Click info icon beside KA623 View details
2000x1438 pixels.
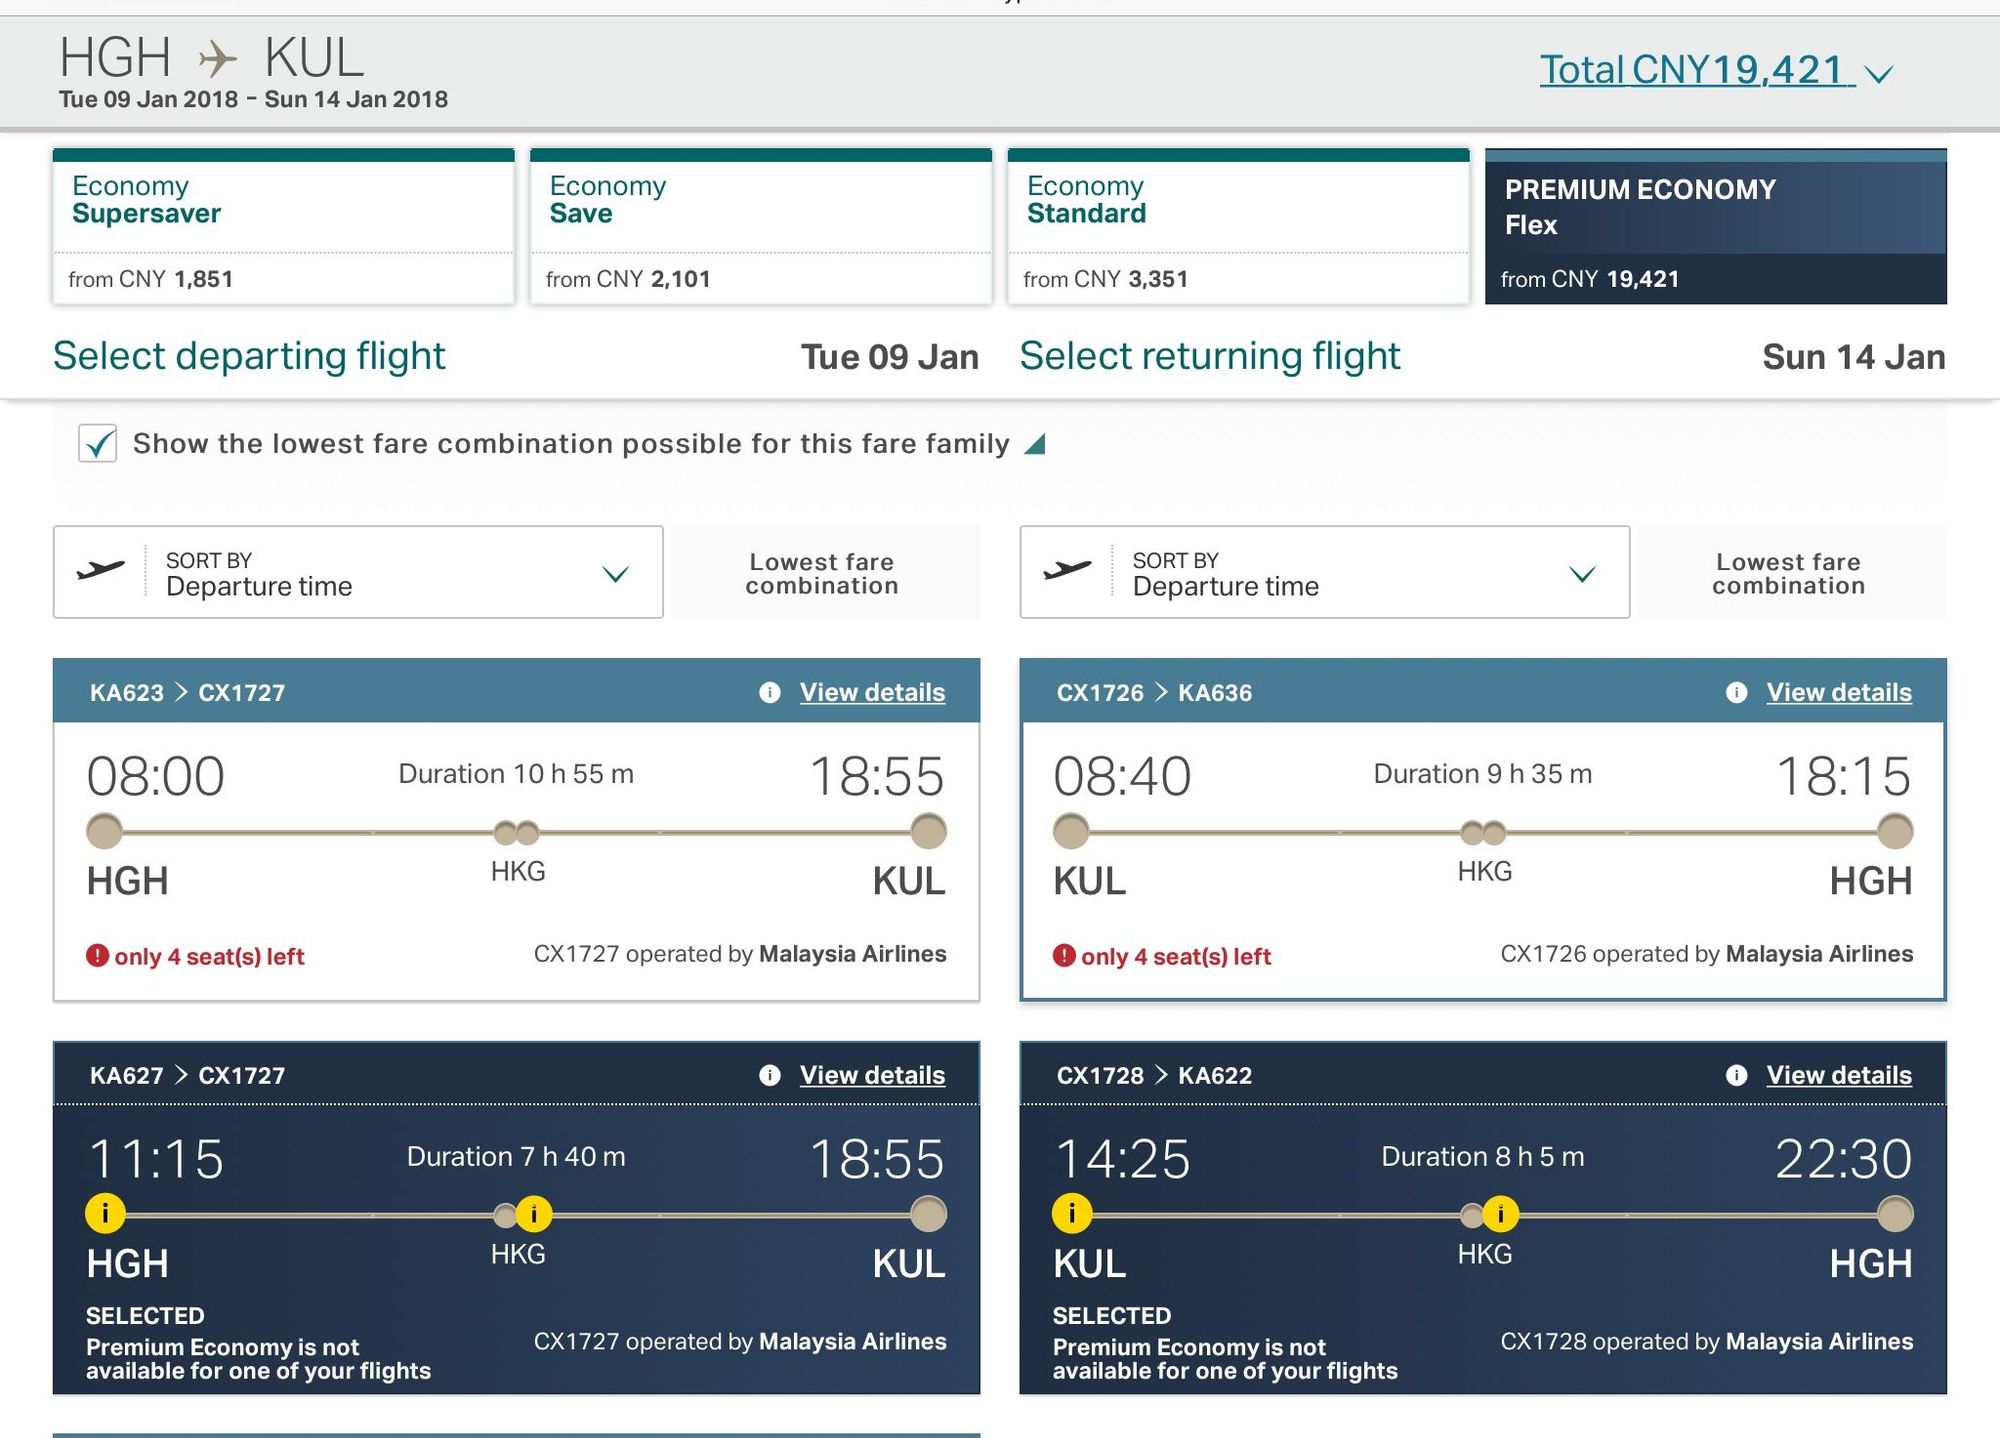pos(769,692)
